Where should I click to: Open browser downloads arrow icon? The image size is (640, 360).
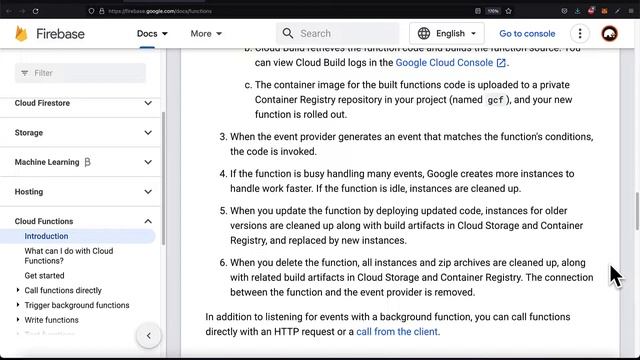(578, 11)
